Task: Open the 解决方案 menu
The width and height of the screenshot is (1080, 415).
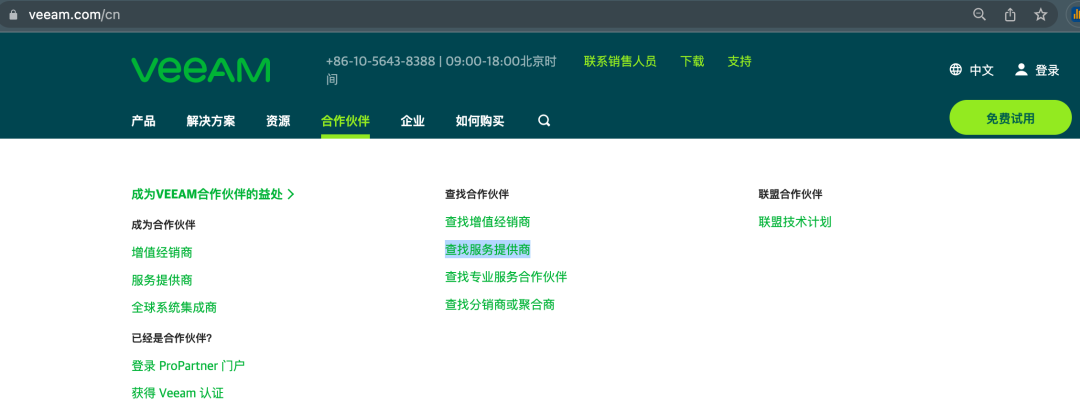Action: pos(211,121)
